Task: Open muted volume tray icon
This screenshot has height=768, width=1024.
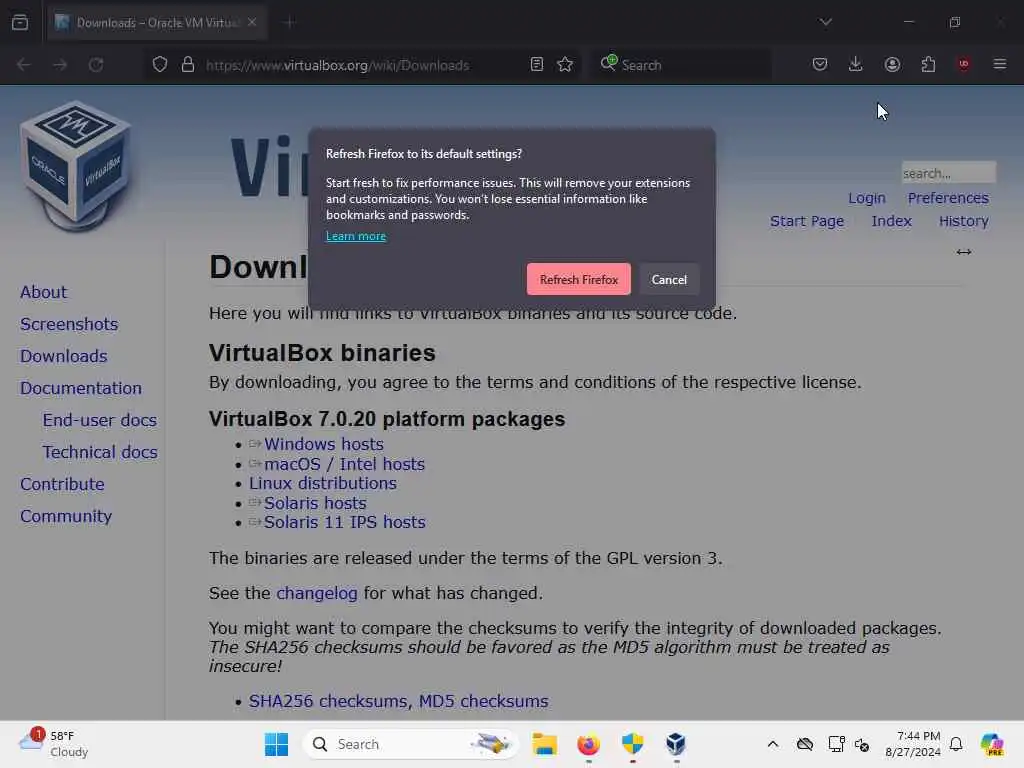Action: pos(862,744)
